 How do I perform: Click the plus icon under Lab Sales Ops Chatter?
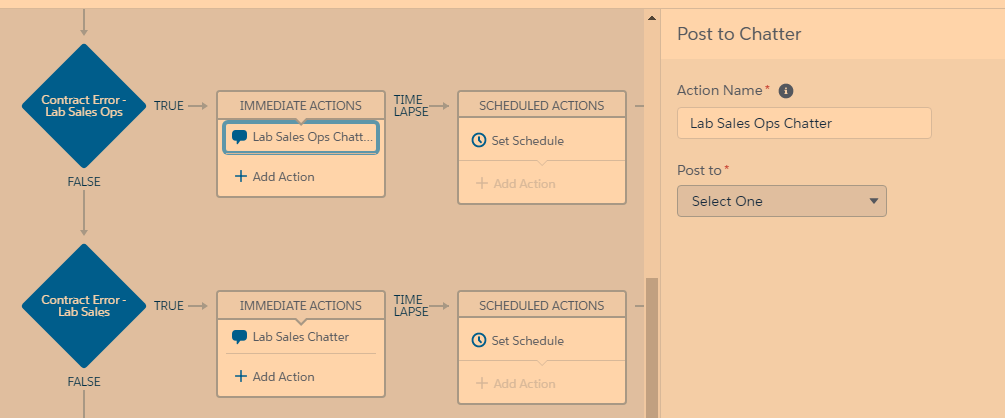point(240,177)
